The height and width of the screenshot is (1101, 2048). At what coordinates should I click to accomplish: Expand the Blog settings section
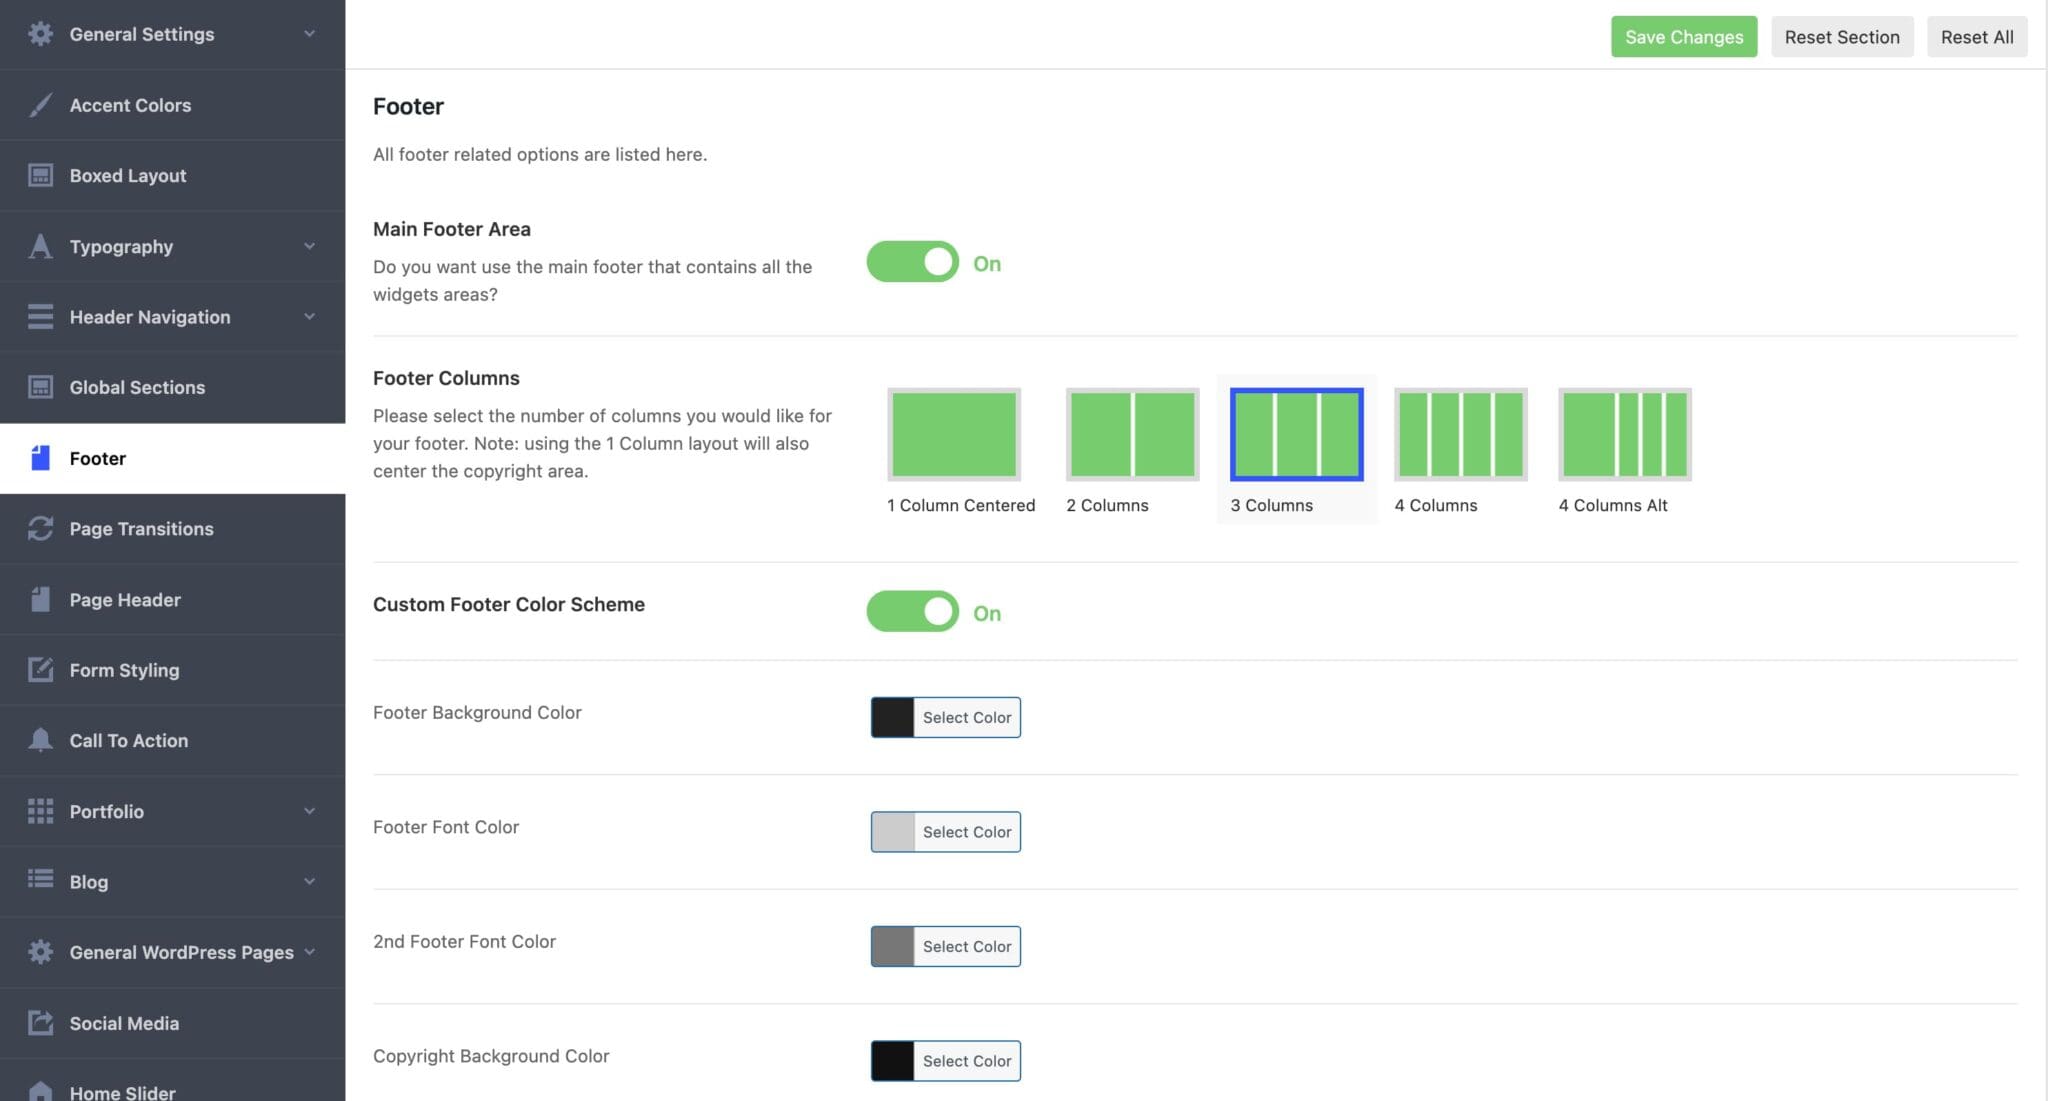309,881
